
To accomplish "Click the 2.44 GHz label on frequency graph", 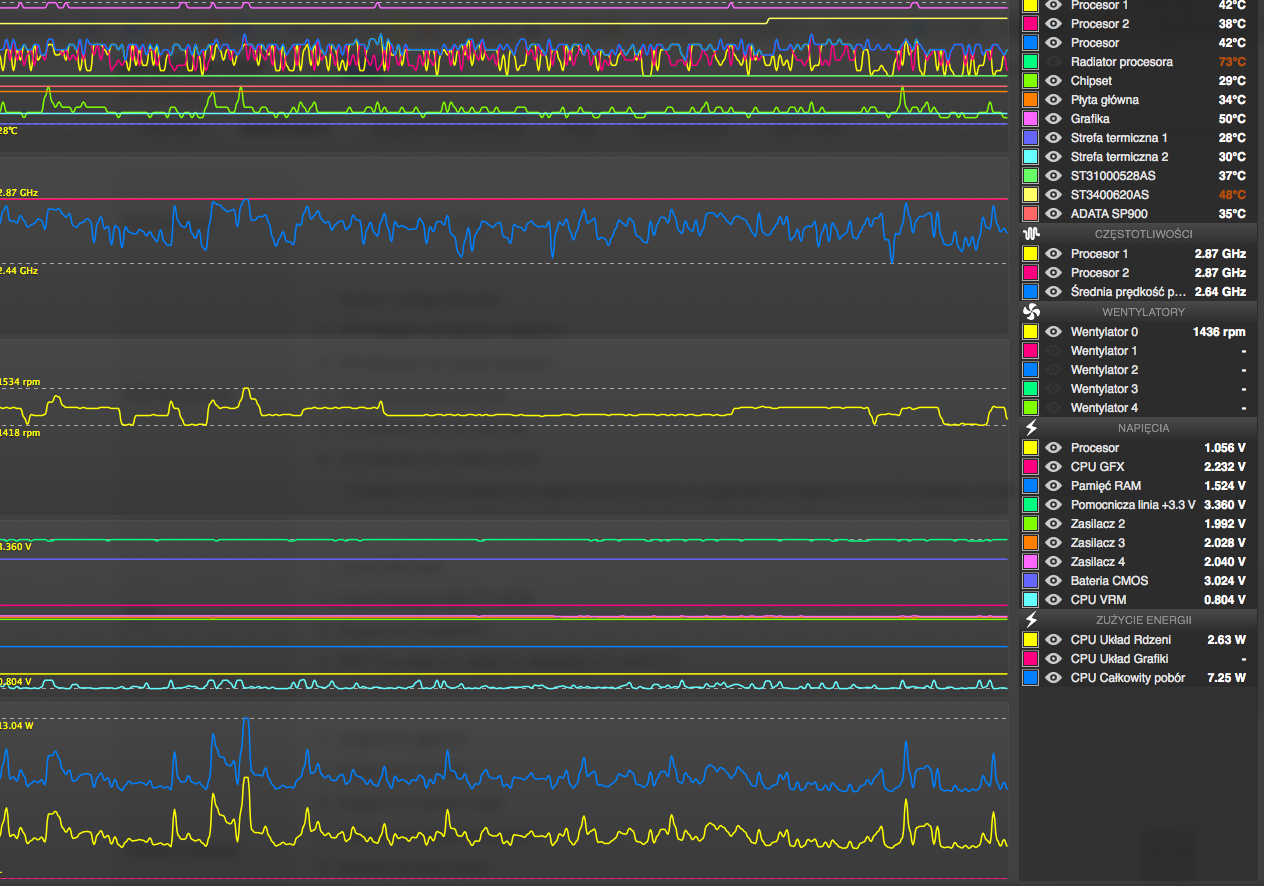I will pos(18,271).
